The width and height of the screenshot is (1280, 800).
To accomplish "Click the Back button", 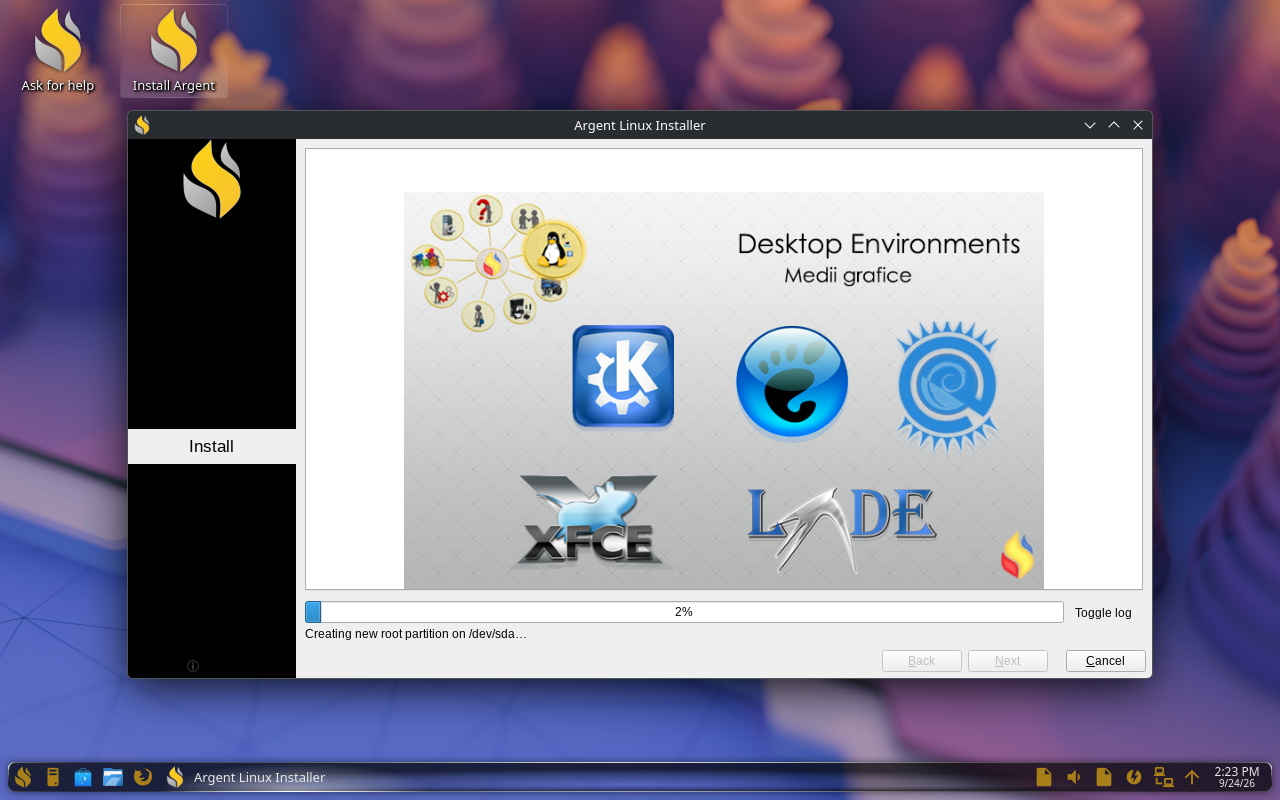I will point(922,661).
